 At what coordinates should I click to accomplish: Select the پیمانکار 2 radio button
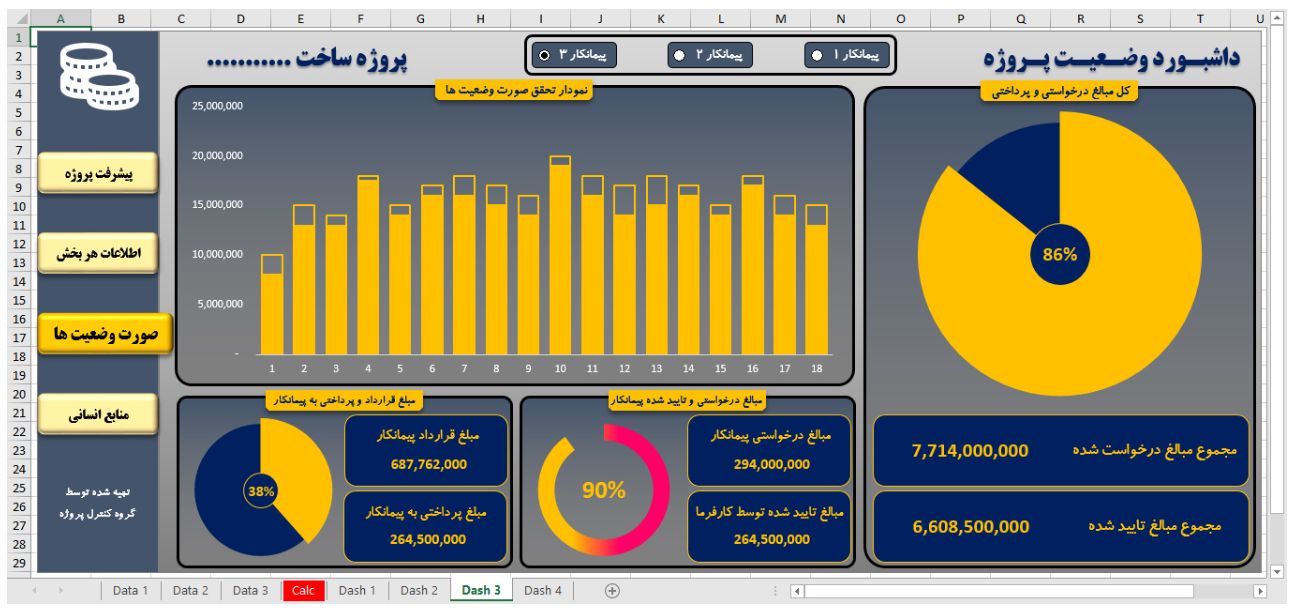680,56
